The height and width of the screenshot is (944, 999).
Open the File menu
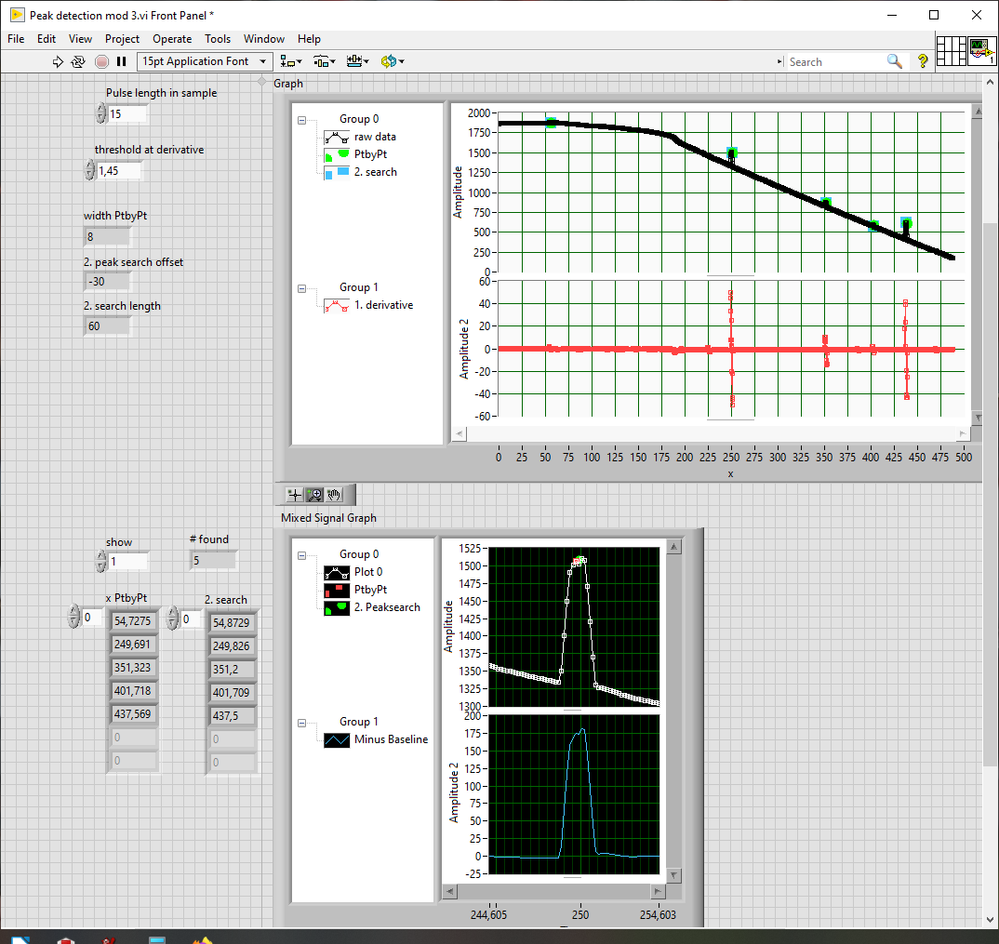16,39
